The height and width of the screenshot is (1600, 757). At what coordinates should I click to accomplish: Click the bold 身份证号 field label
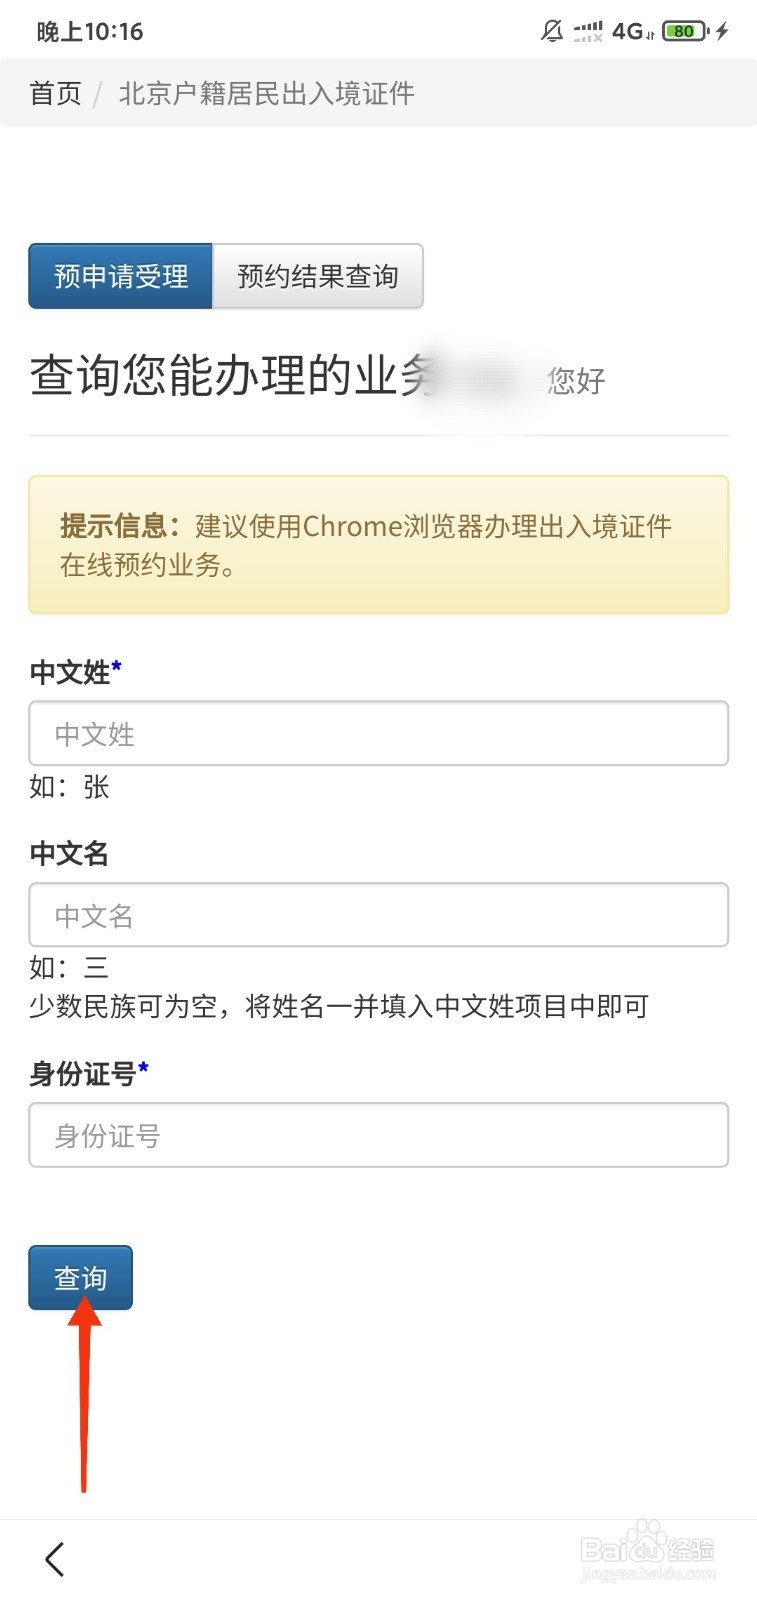point(83,1073)
